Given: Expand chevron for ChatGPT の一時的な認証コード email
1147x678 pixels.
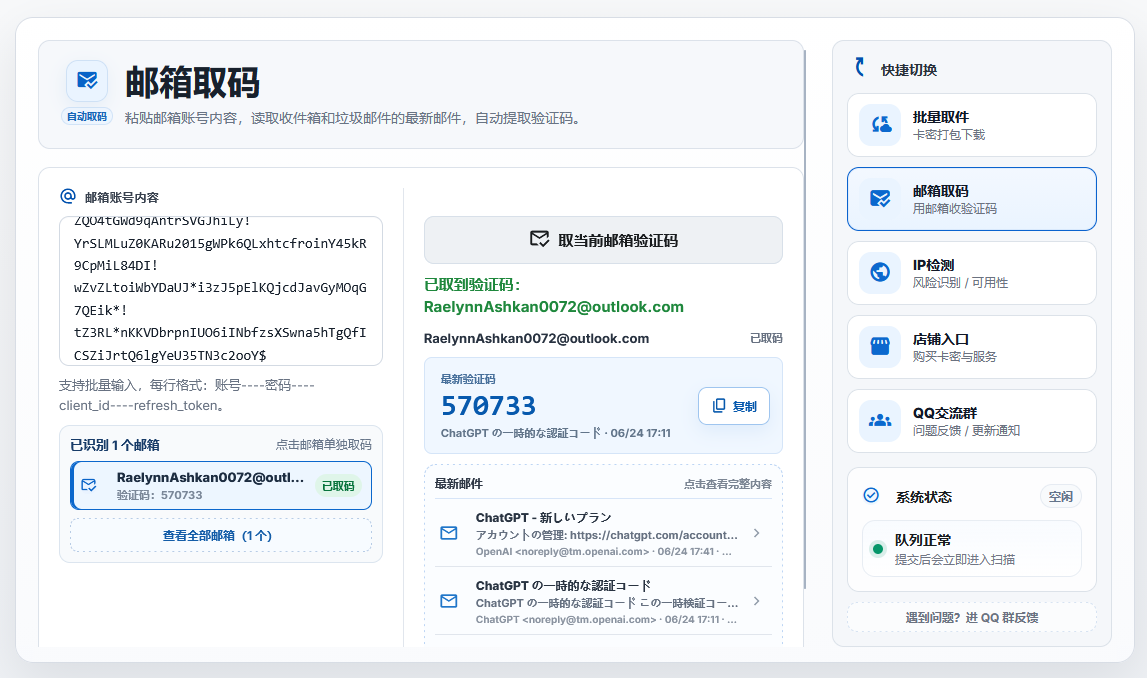Looking at the screenshot, I should click(x=756, y=601).
